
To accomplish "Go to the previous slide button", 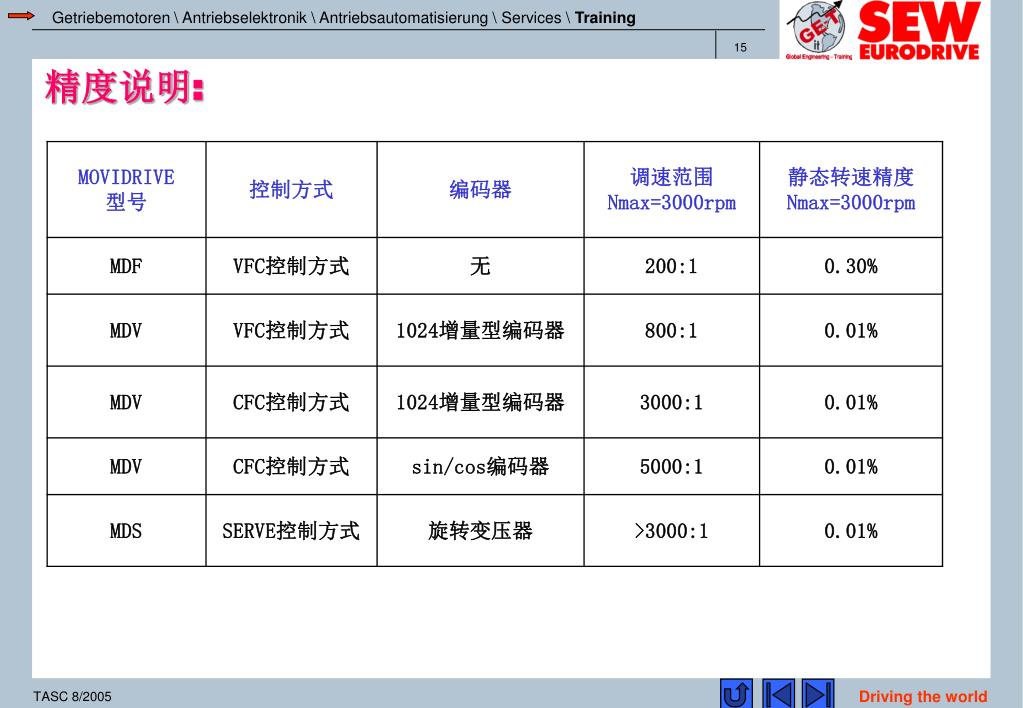I will click(x=778, y=693).
